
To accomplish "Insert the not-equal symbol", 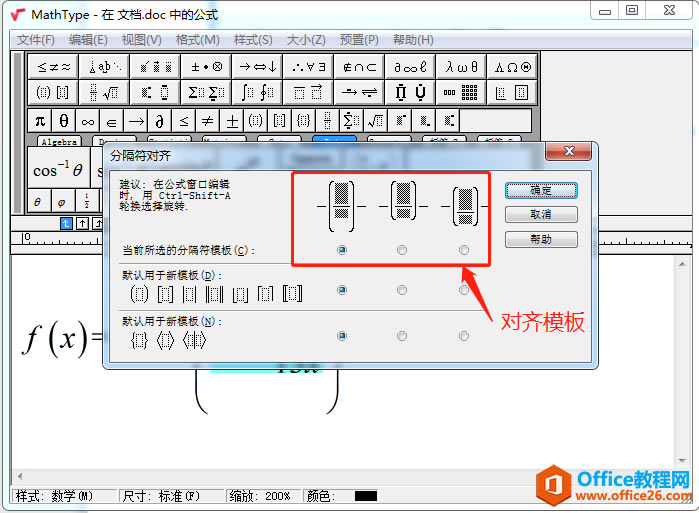I will click(208, 121).
